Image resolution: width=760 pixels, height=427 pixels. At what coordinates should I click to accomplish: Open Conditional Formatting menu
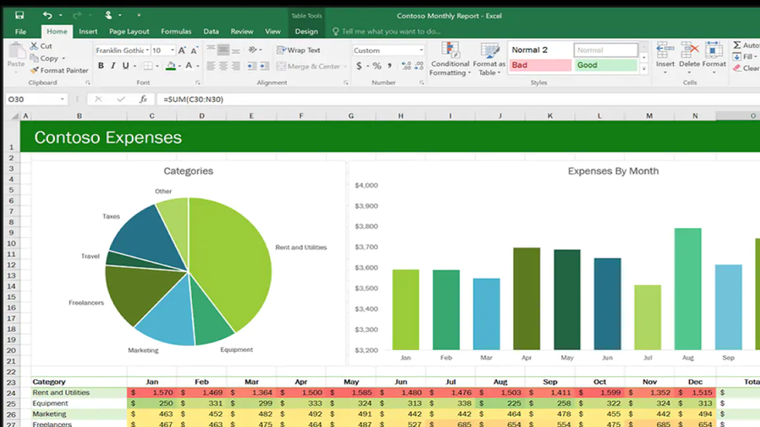(450, 59)
